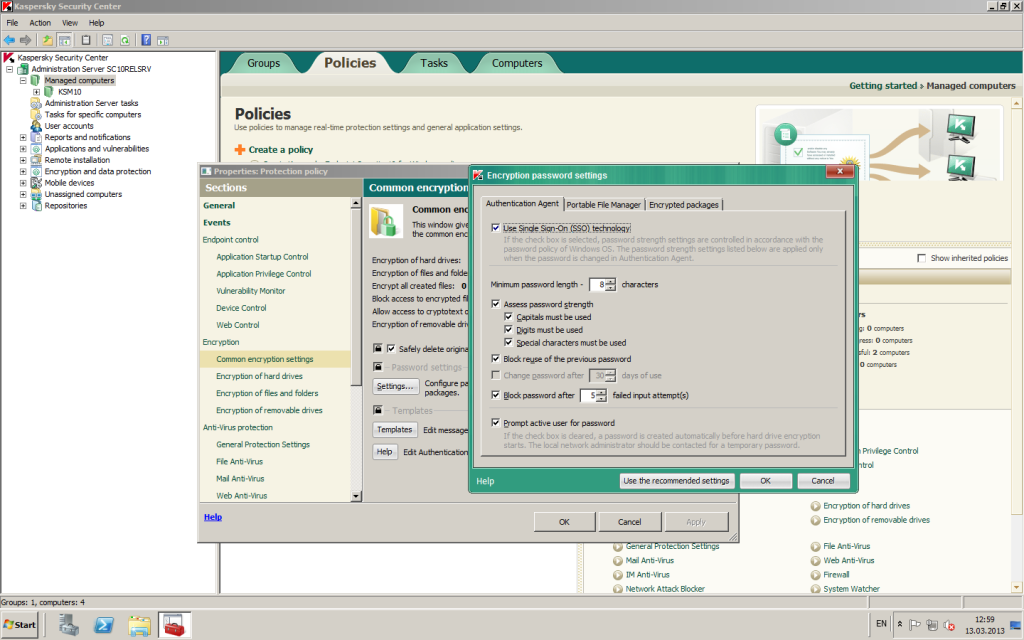Click Use the recommended settings button
1024x640 pixels.
click(677, 481)
